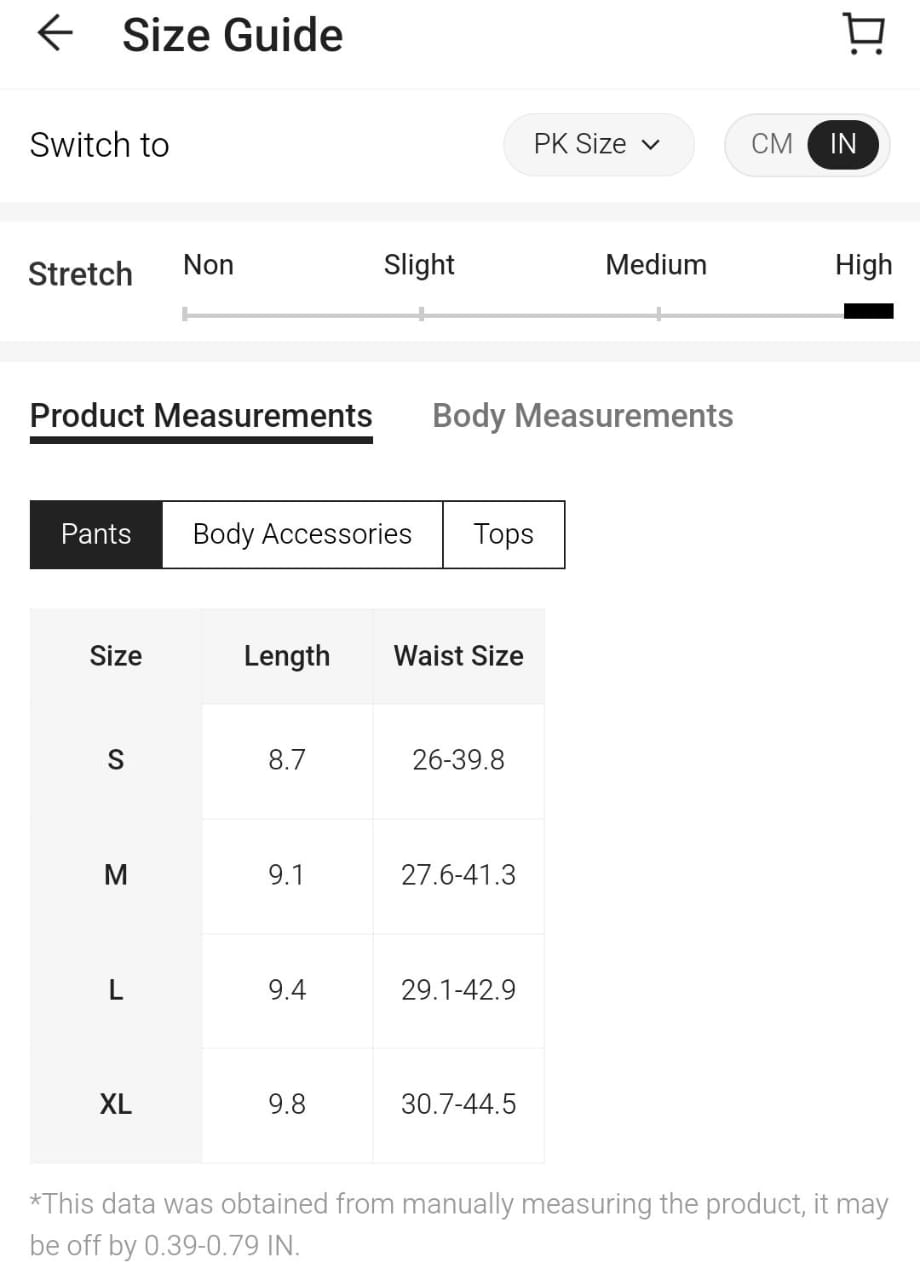The image size is (920, 1280).
Task: Select the S size row
Action: click(x=116, y=760)
